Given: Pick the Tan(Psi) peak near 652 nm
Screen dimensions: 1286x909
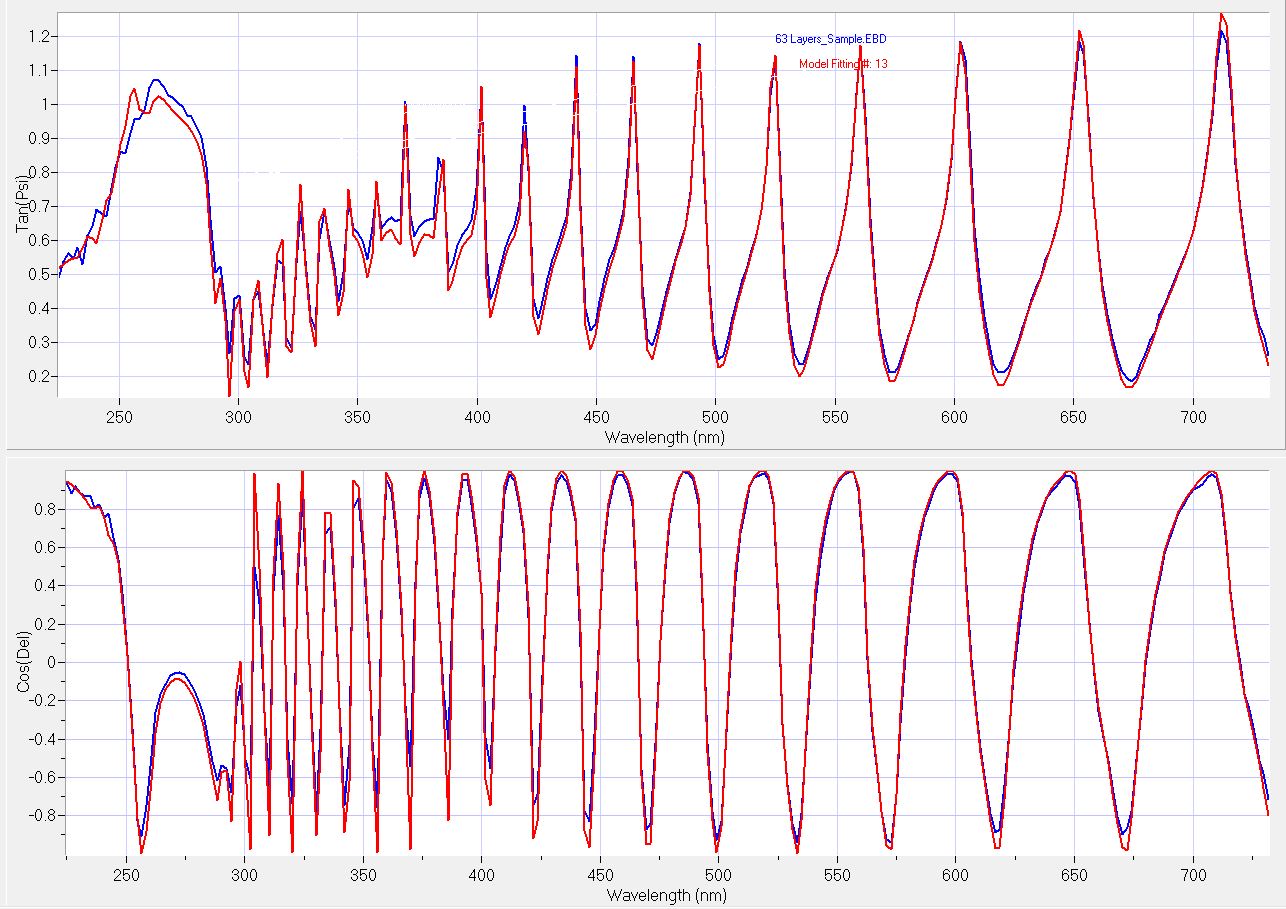Looking at the screenshot, I should (x=1079, y=32).
